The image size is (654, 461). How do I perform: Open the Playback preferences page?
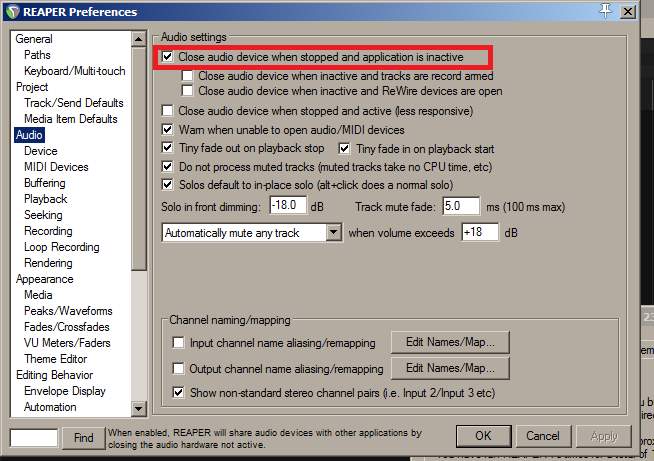[45, 199]
